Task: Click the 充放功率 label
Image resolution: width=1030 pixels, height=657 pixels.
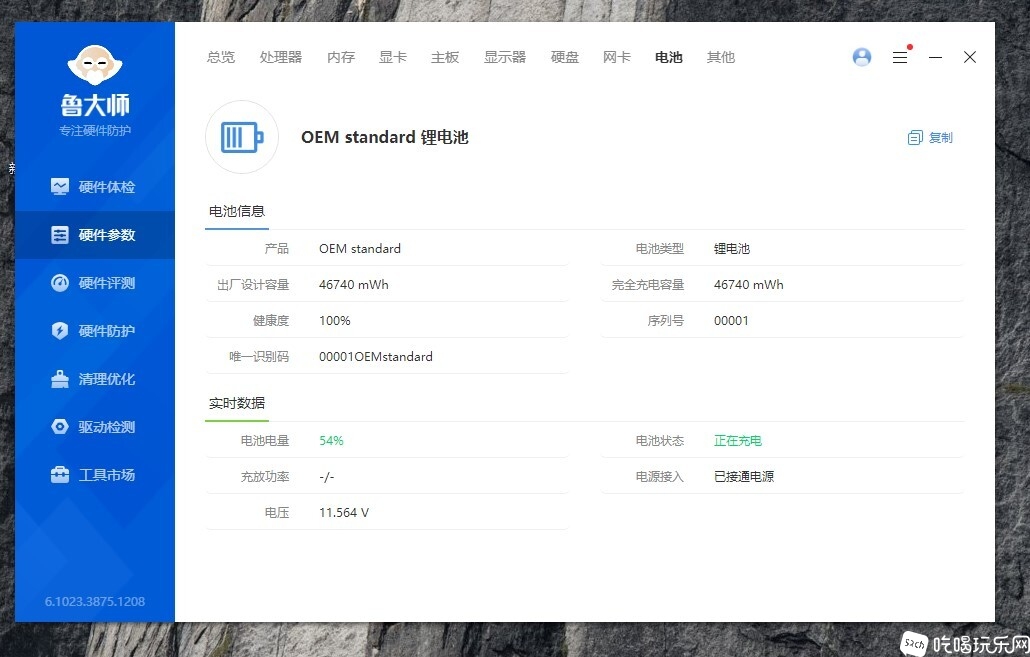Action: 265,476
